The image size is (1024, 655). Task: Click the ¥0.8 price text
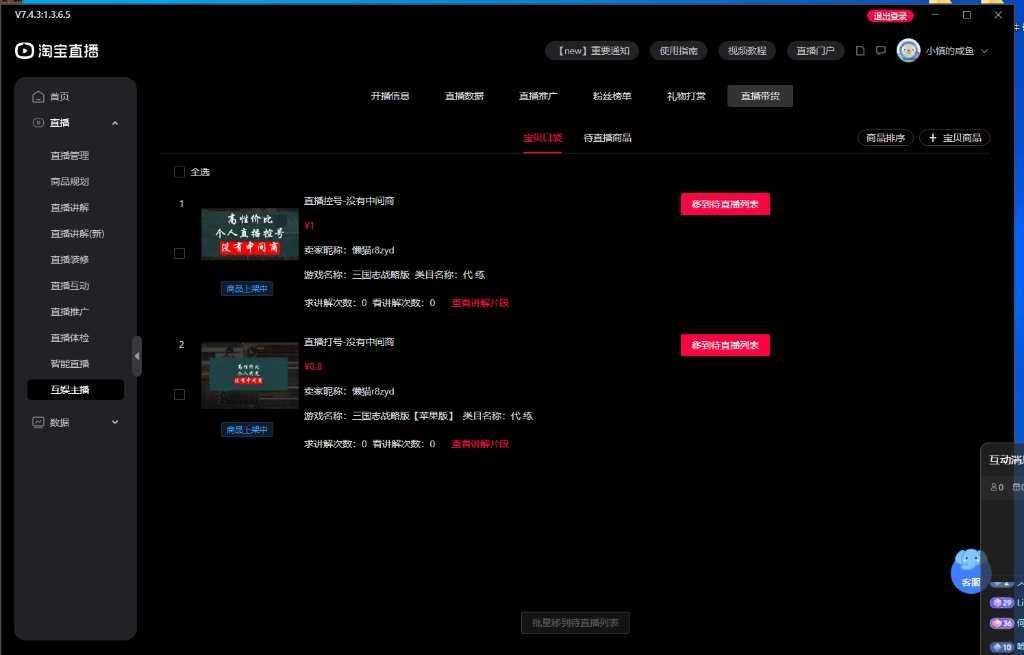313,366
